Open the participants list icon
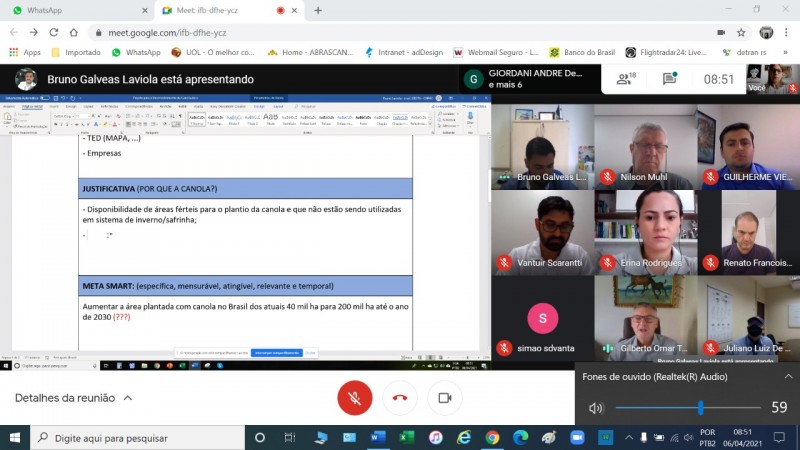Image resolution: width=800 pixels, height=450 pixels. pyautogui.click(x=627, y=79)
